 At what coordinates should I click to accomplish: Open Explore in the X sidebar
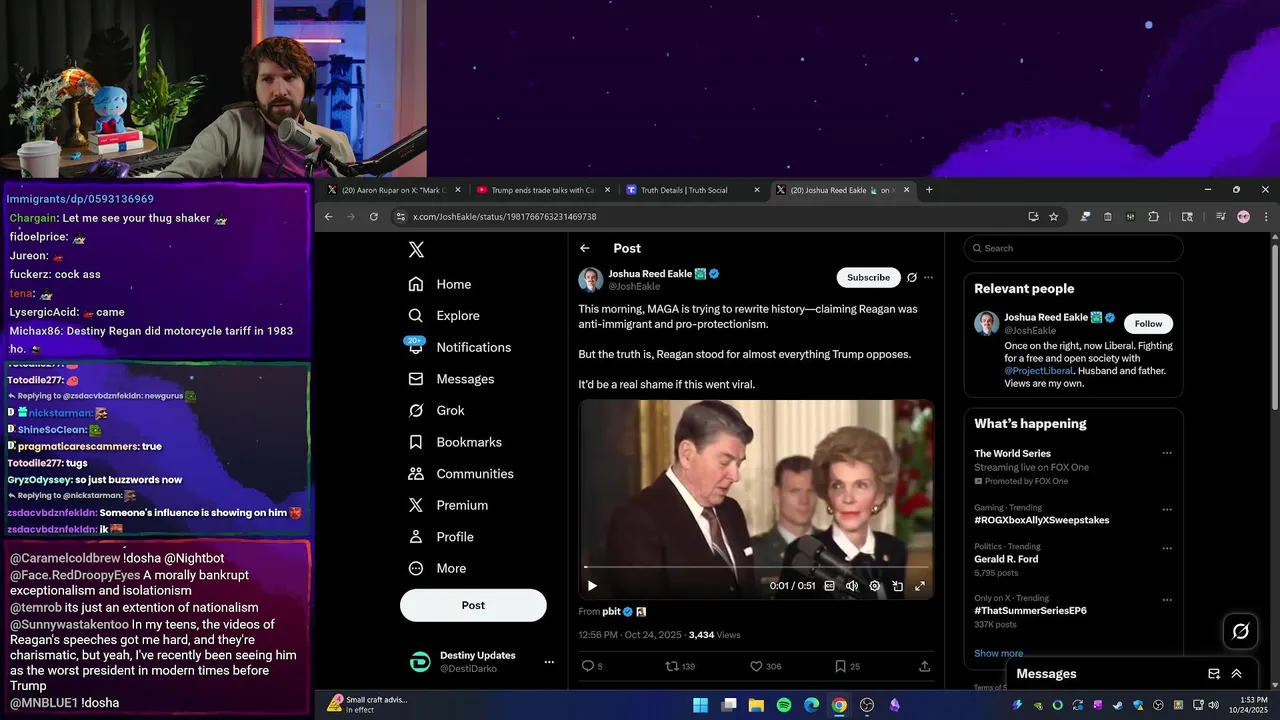(443, 315)
